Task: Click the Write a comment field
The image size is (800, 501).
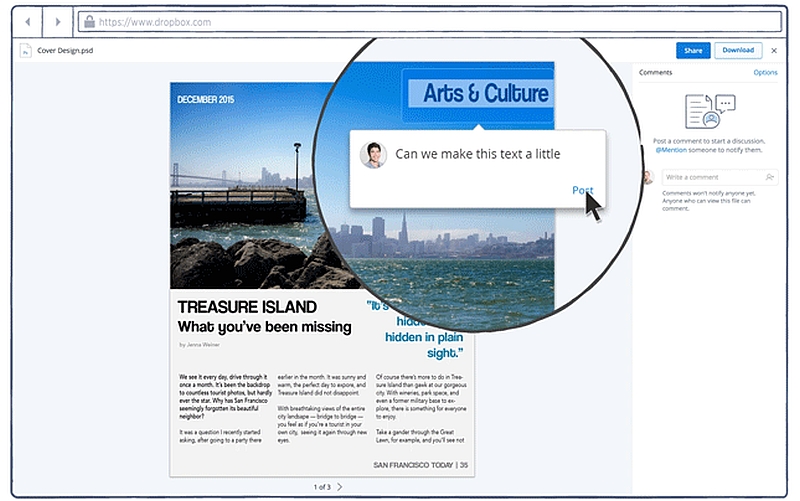Action: click(719, 177)
